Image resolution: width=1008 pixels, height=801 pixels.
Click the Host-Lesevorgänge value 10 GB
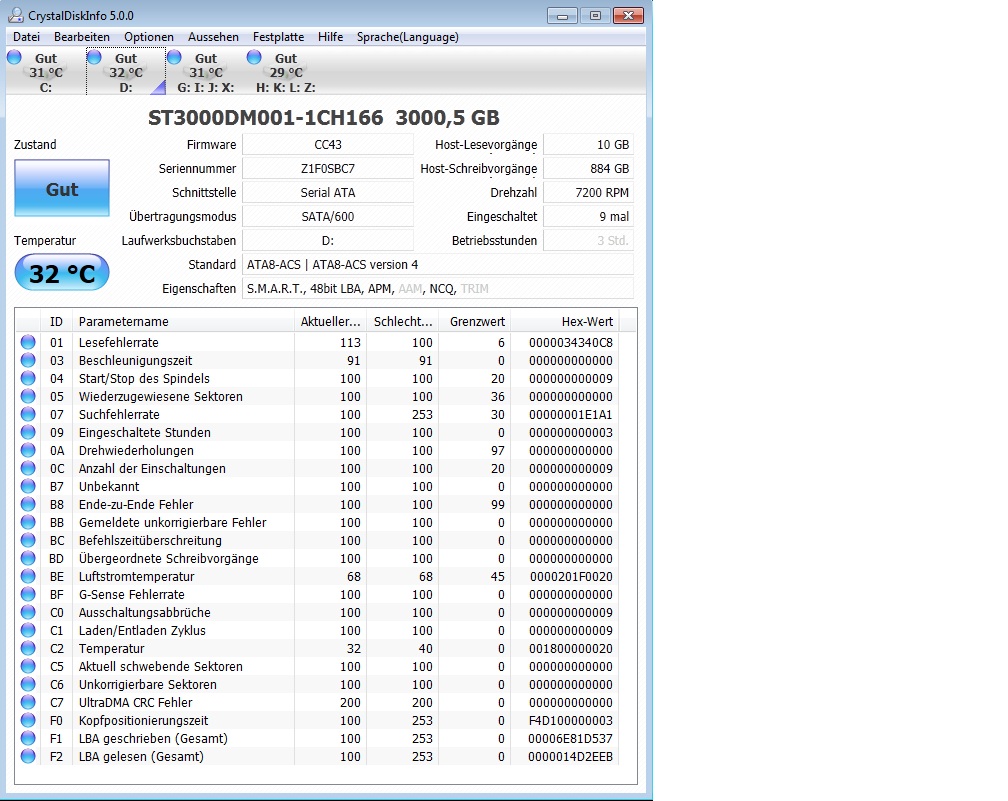pyautogui.click(x=588, y=145)
